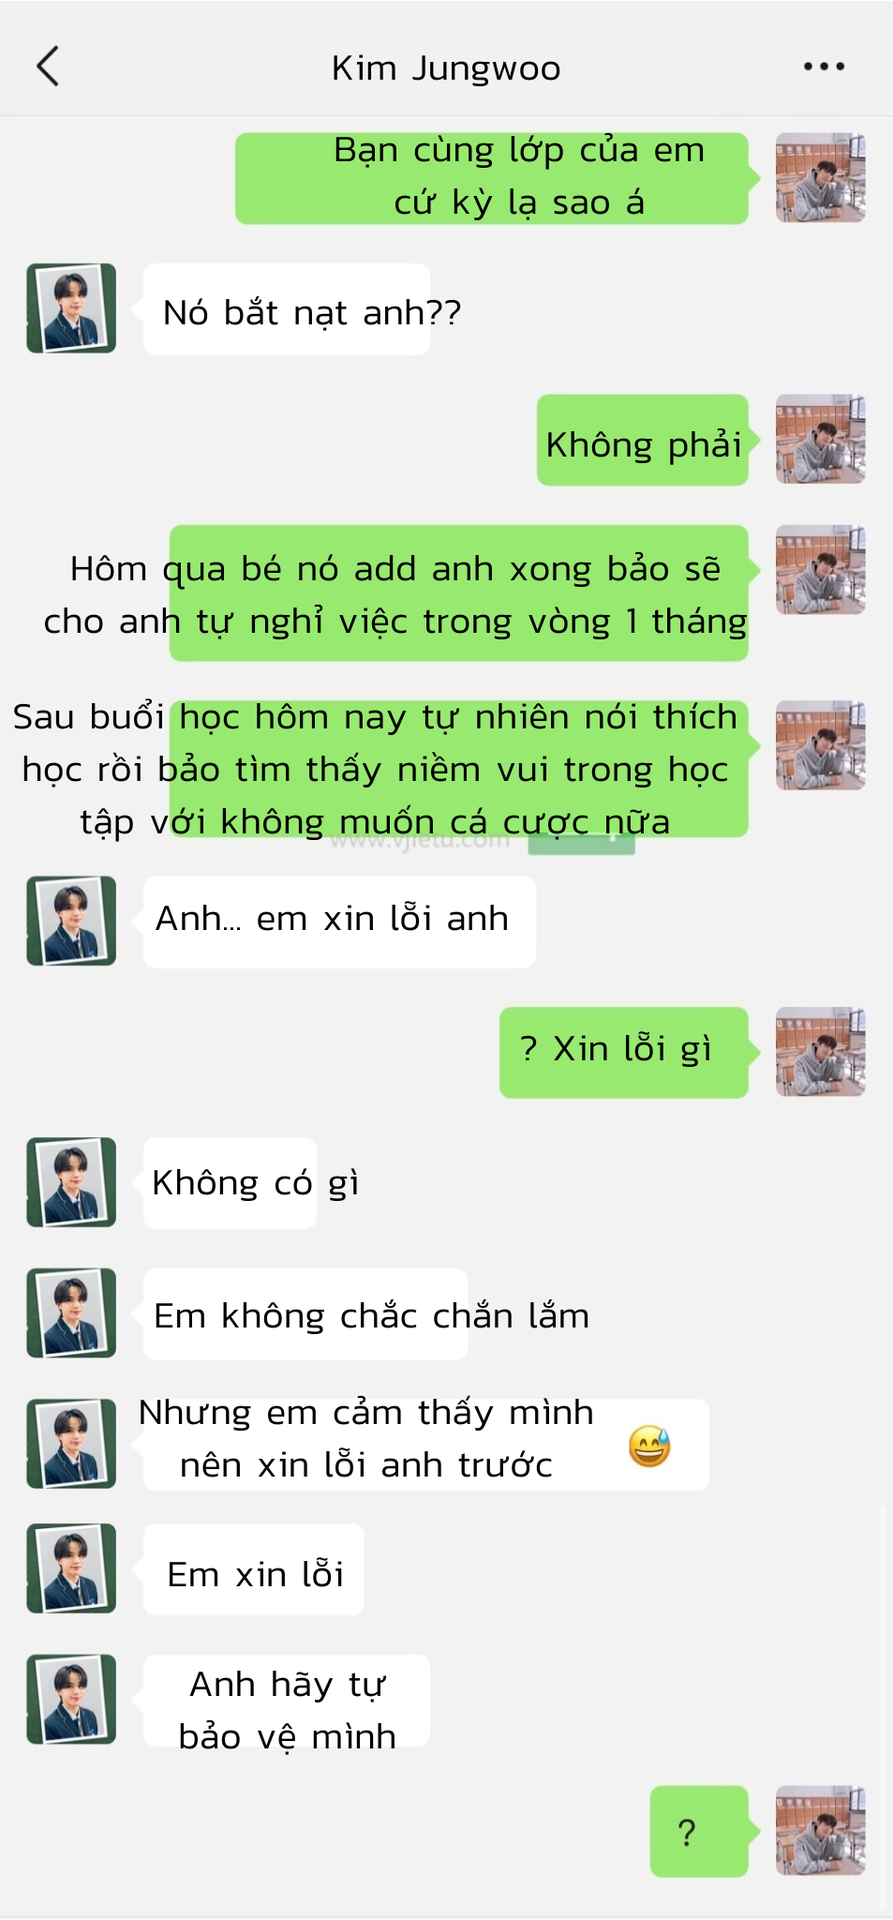The width and height of the screenshot is (893, 1920).
Task: Select 'Bạn cùng lớp của em' message bubble
Action: tap(492, 178)
